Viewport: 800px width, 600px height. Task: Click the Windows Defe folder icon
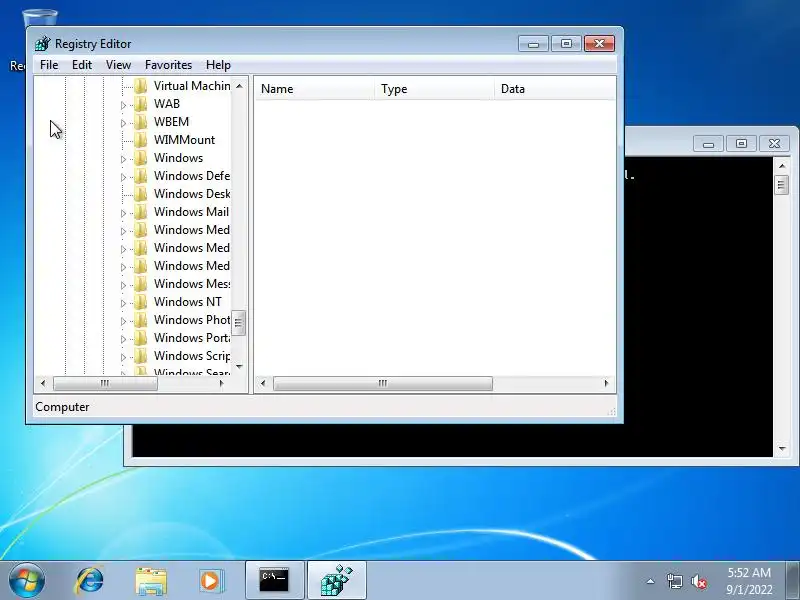[141, 176]
